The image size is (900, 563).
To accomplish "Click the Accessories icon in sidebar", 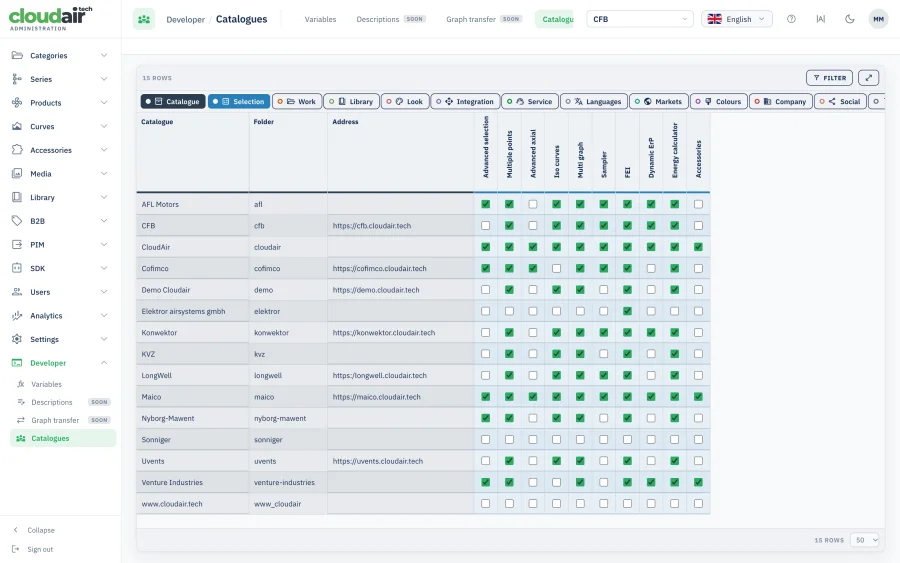I will 17,150.
